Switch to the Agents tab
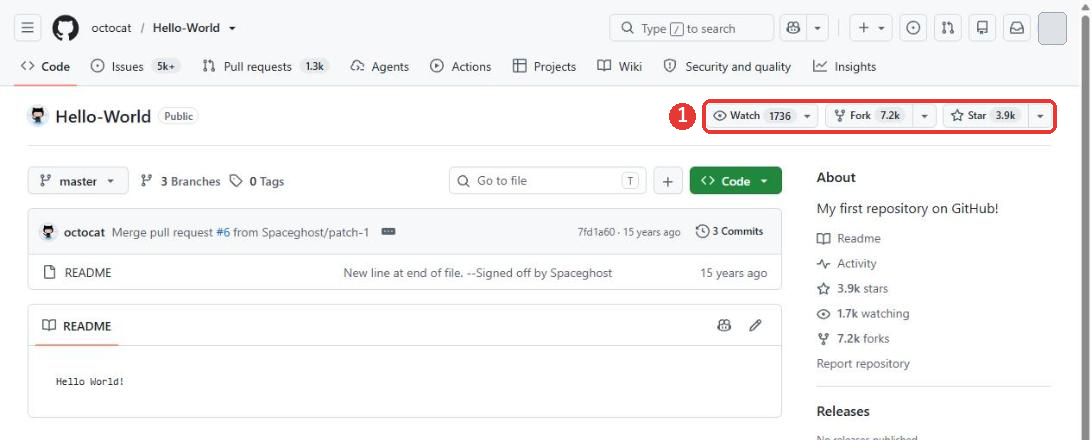The width and height of the screenshot is (1092, 440). pyautogui.click(x=380, y=67)
